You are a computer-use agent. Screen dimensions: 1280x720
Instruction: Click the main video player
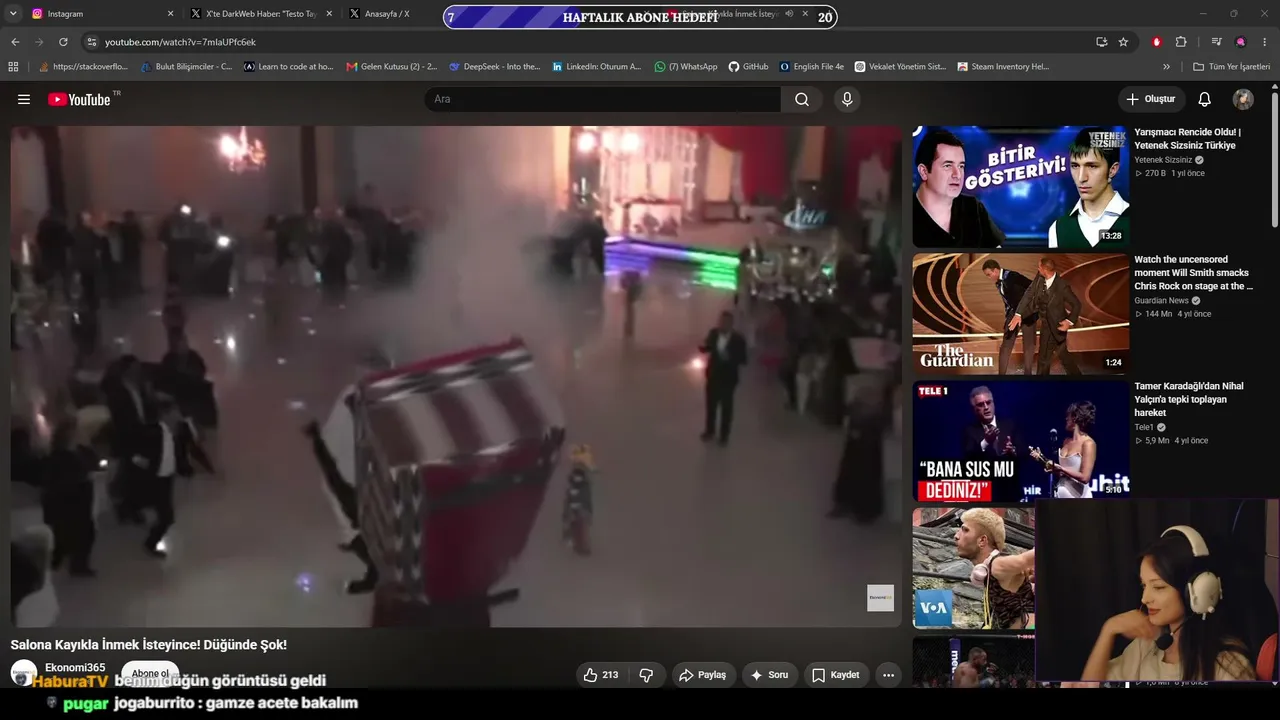pos(456,376)
